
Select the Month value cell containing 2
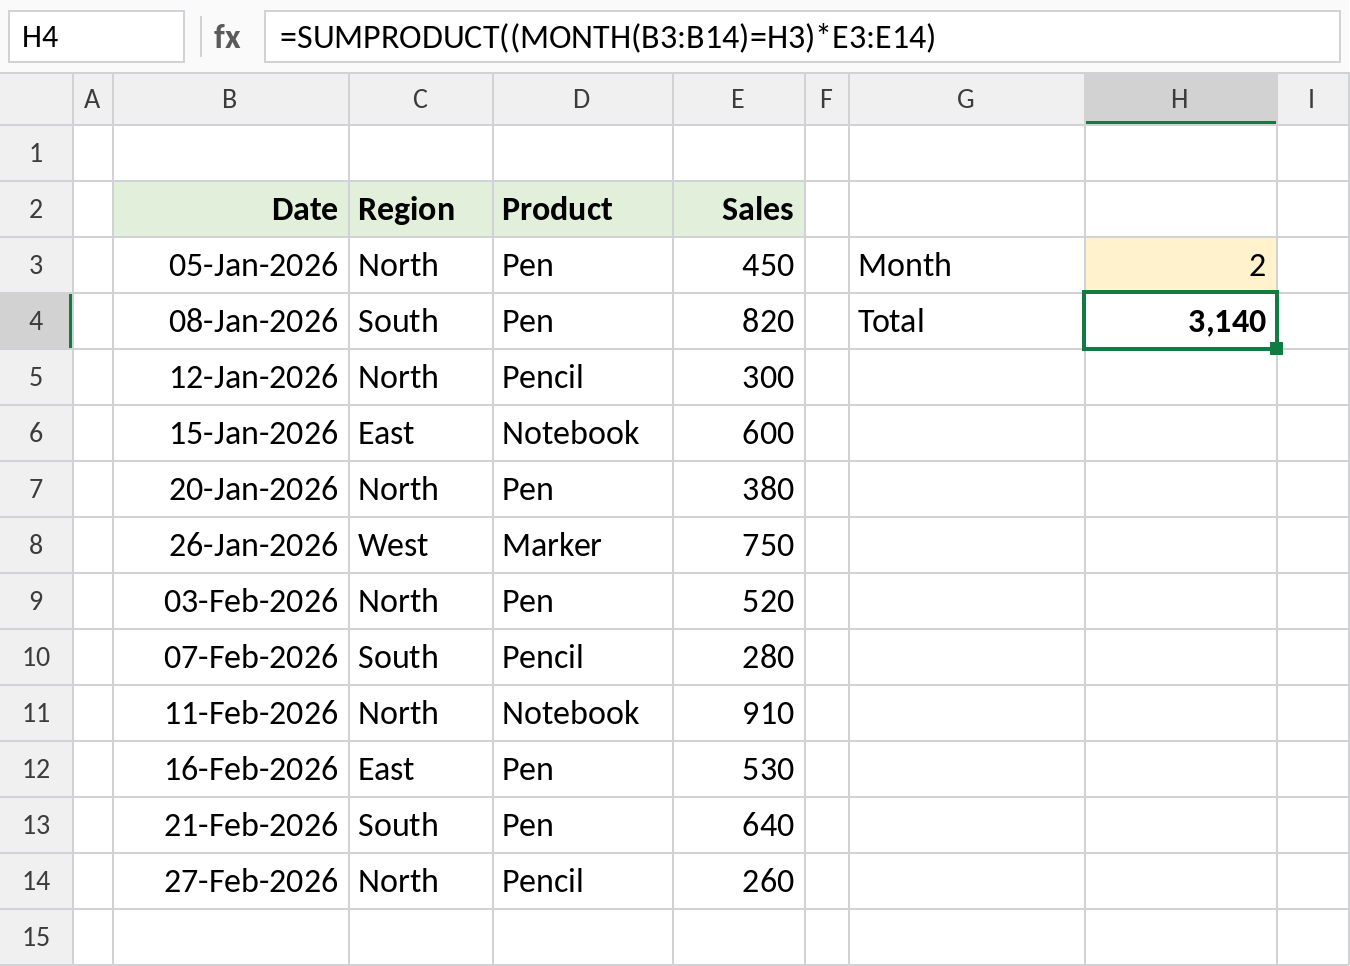[x=1181, y=265]
